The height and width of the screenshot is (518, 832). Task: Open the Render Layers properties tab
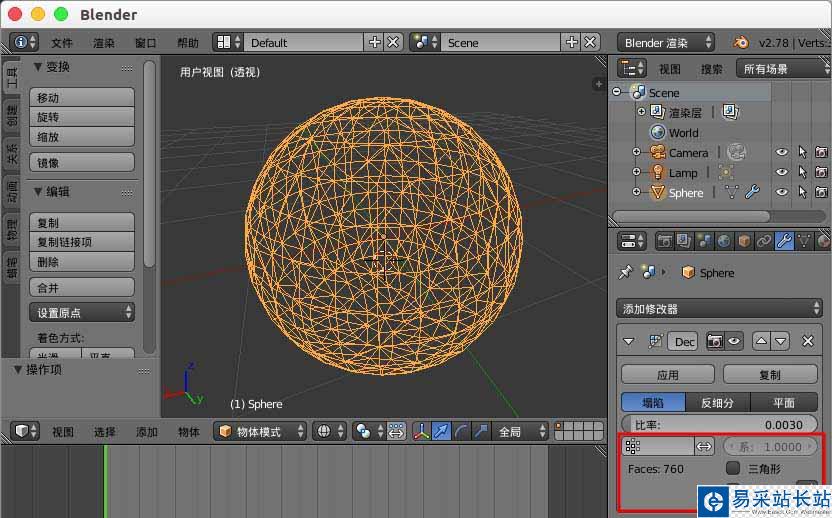(x=684, y=241)
